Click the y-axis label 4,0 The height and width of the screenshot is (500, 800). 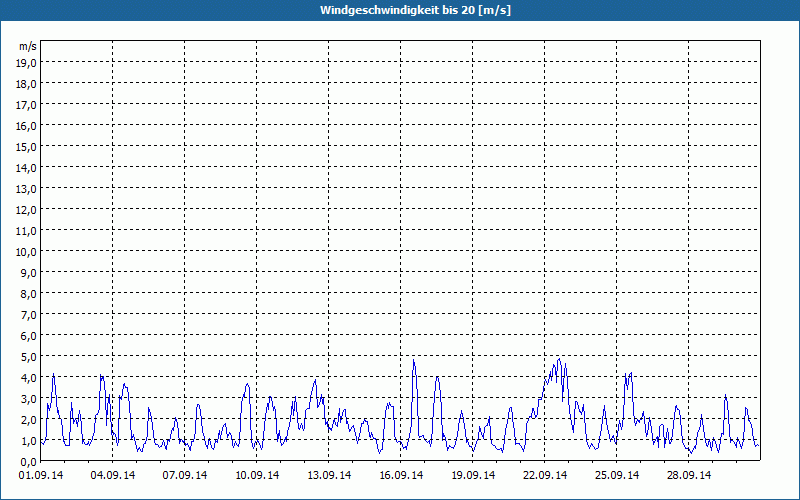29,378
